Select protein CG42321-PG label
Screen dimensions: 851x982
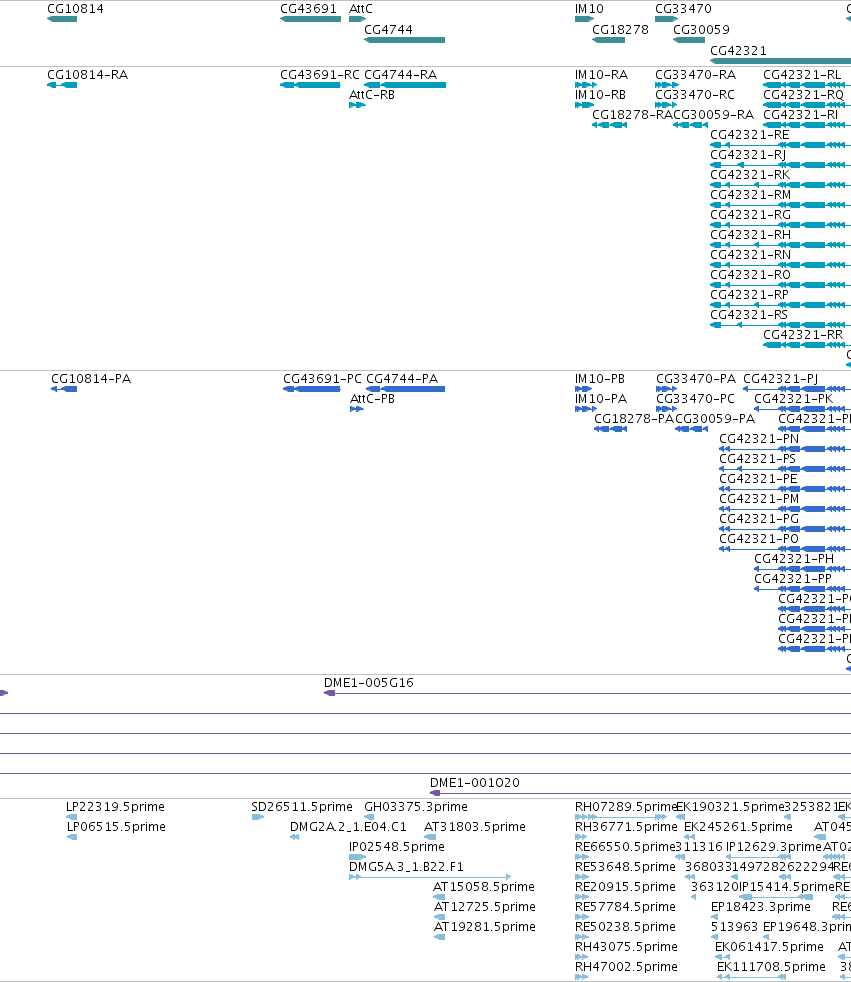point(759,519)
